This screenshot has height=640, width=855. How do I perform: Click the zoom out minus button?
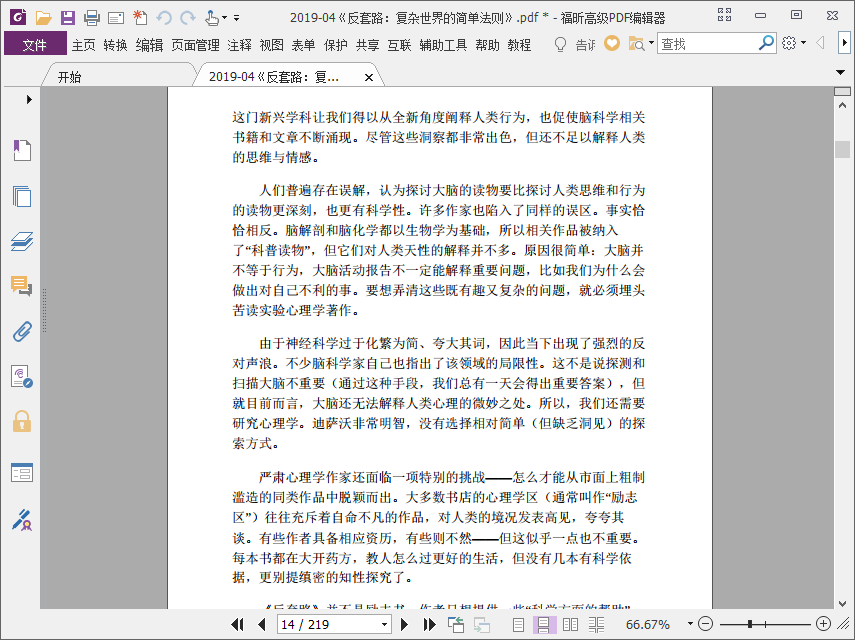click(x=705, y=624)
